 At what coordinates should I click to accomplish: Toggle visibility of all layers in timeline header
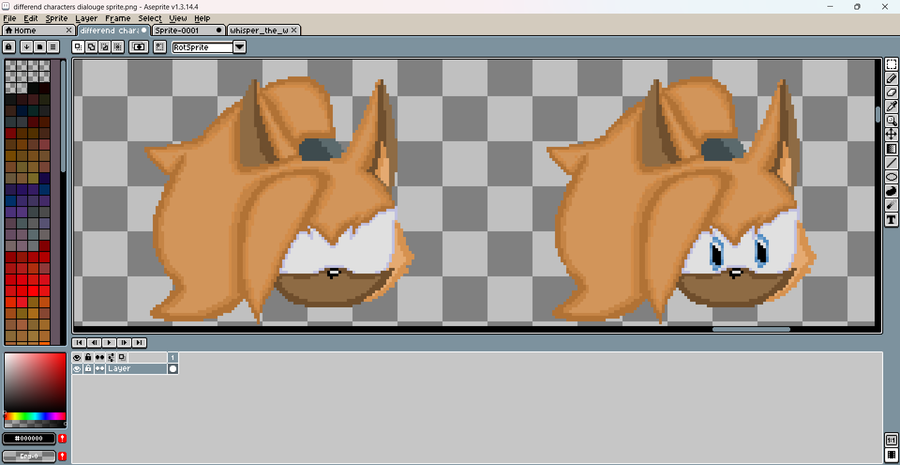(x=77, y=357)
